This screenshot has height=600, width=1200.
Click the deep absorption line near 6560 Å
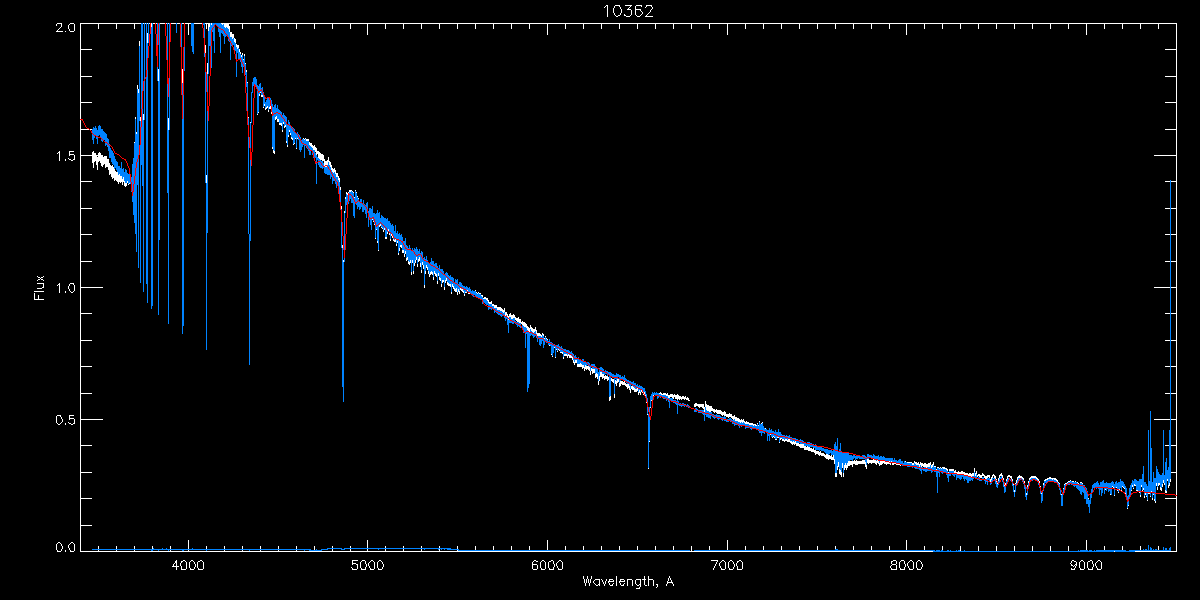649,430
